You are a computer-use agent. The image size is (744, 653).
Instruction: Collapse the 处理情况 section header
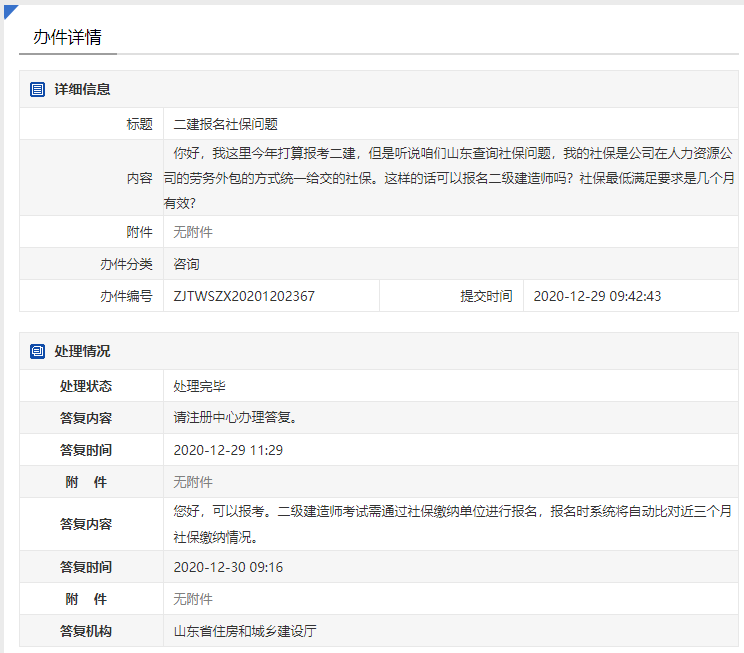coord(82,352)
